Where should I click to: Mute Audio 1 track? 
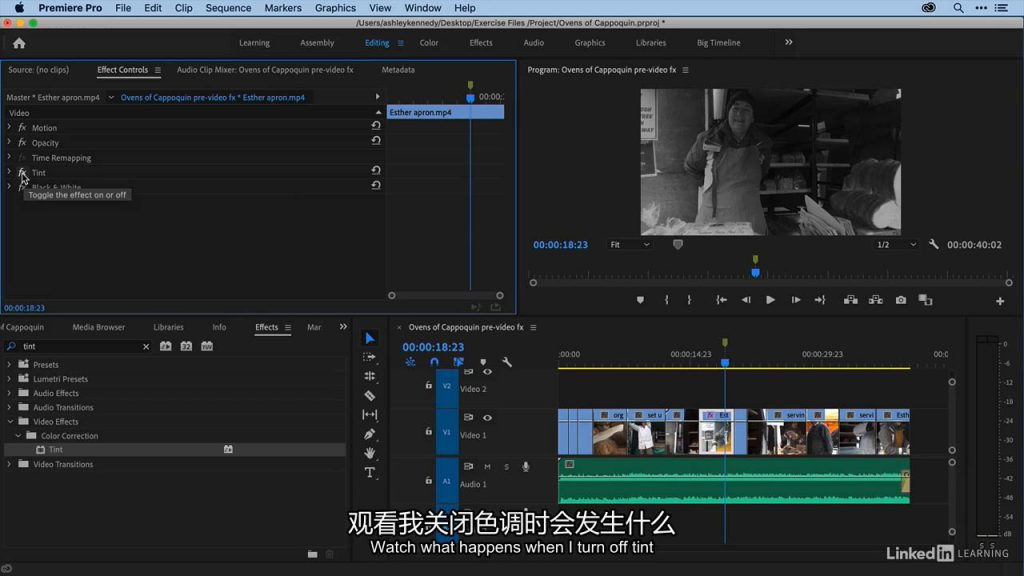[487, 467]
